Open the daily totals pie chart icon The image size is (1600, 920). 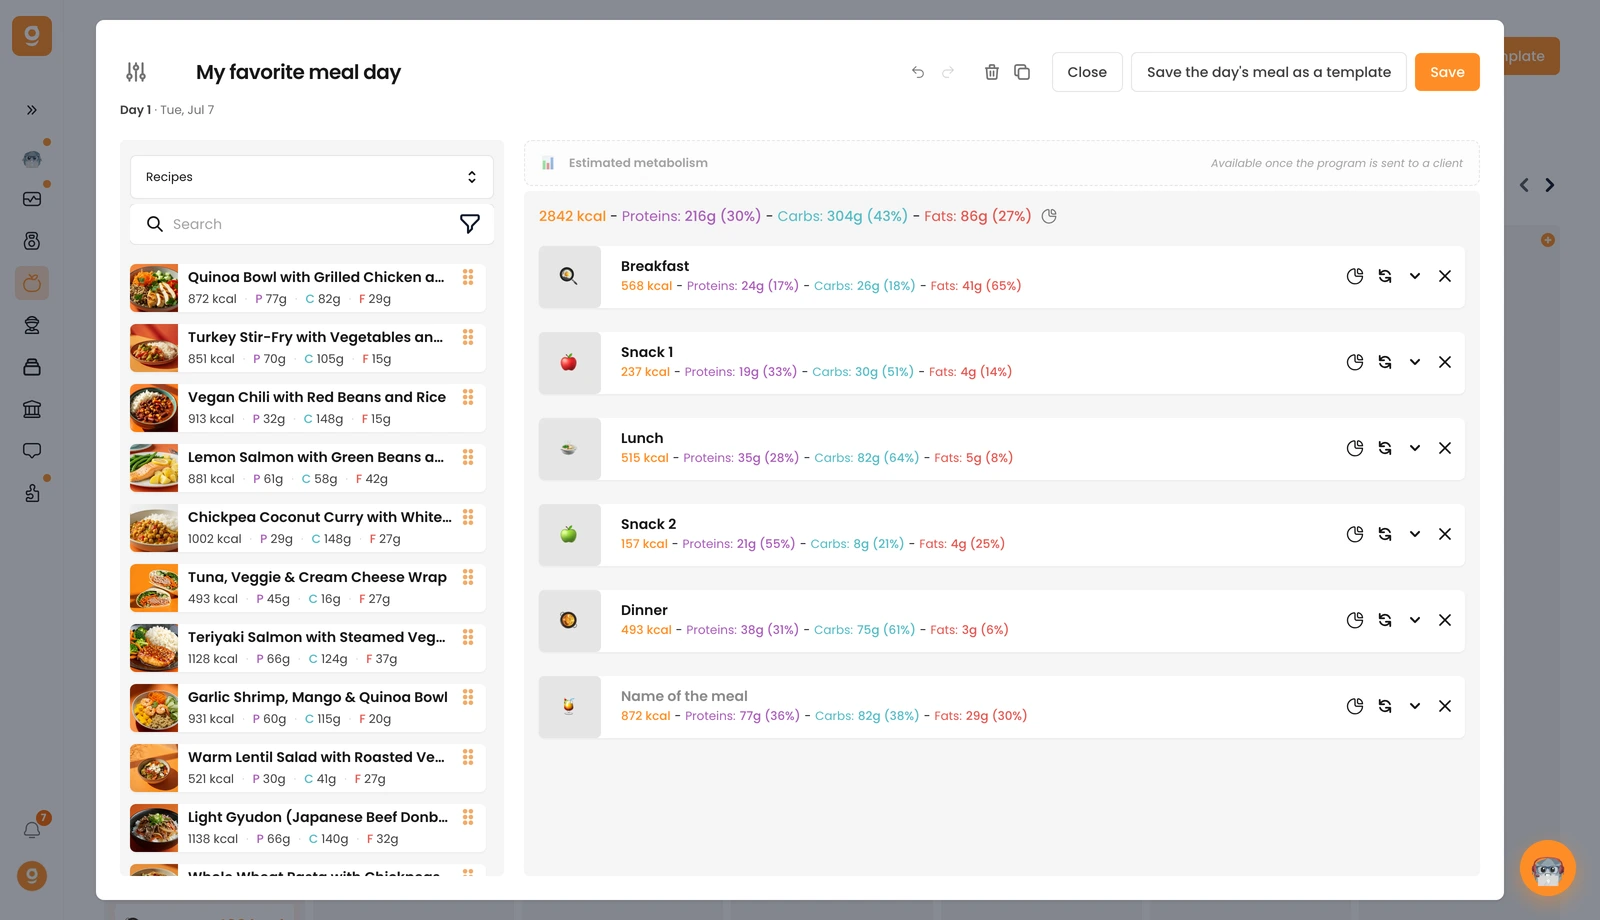(x=1049, y=216)
